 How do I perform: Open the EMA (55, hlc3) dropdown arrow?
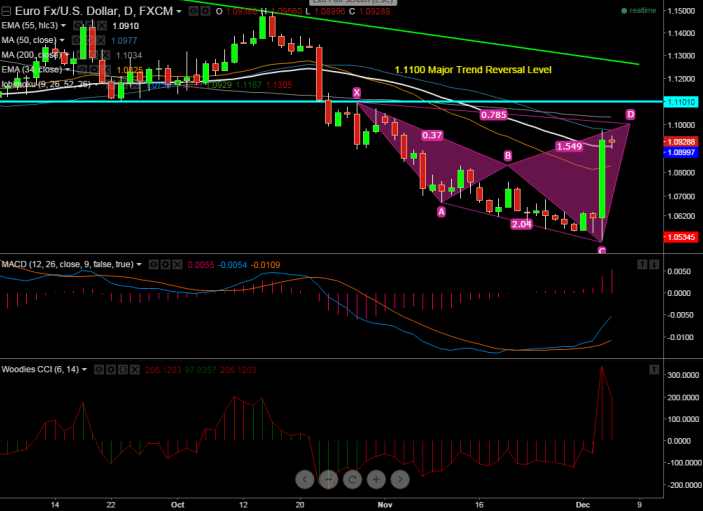pyautogui.click(x=63, y=26)
